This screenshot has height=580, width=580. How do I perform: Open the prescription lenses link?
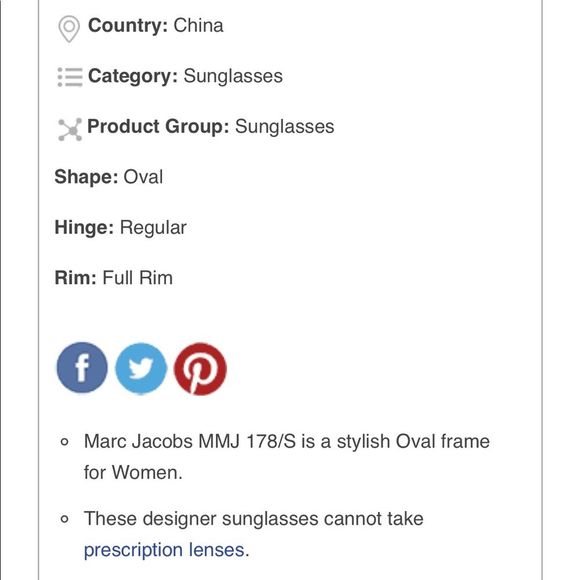point(164,550)
